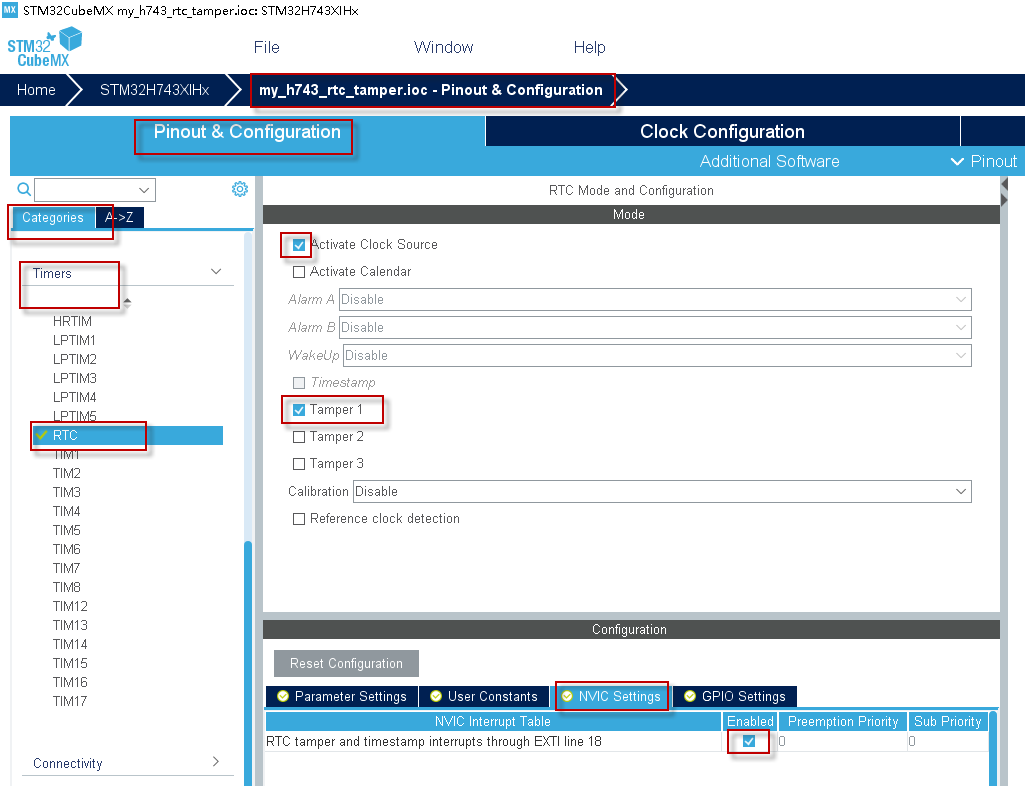
Task: Collapse the Timers category
Action: click(x=216, y=271)
